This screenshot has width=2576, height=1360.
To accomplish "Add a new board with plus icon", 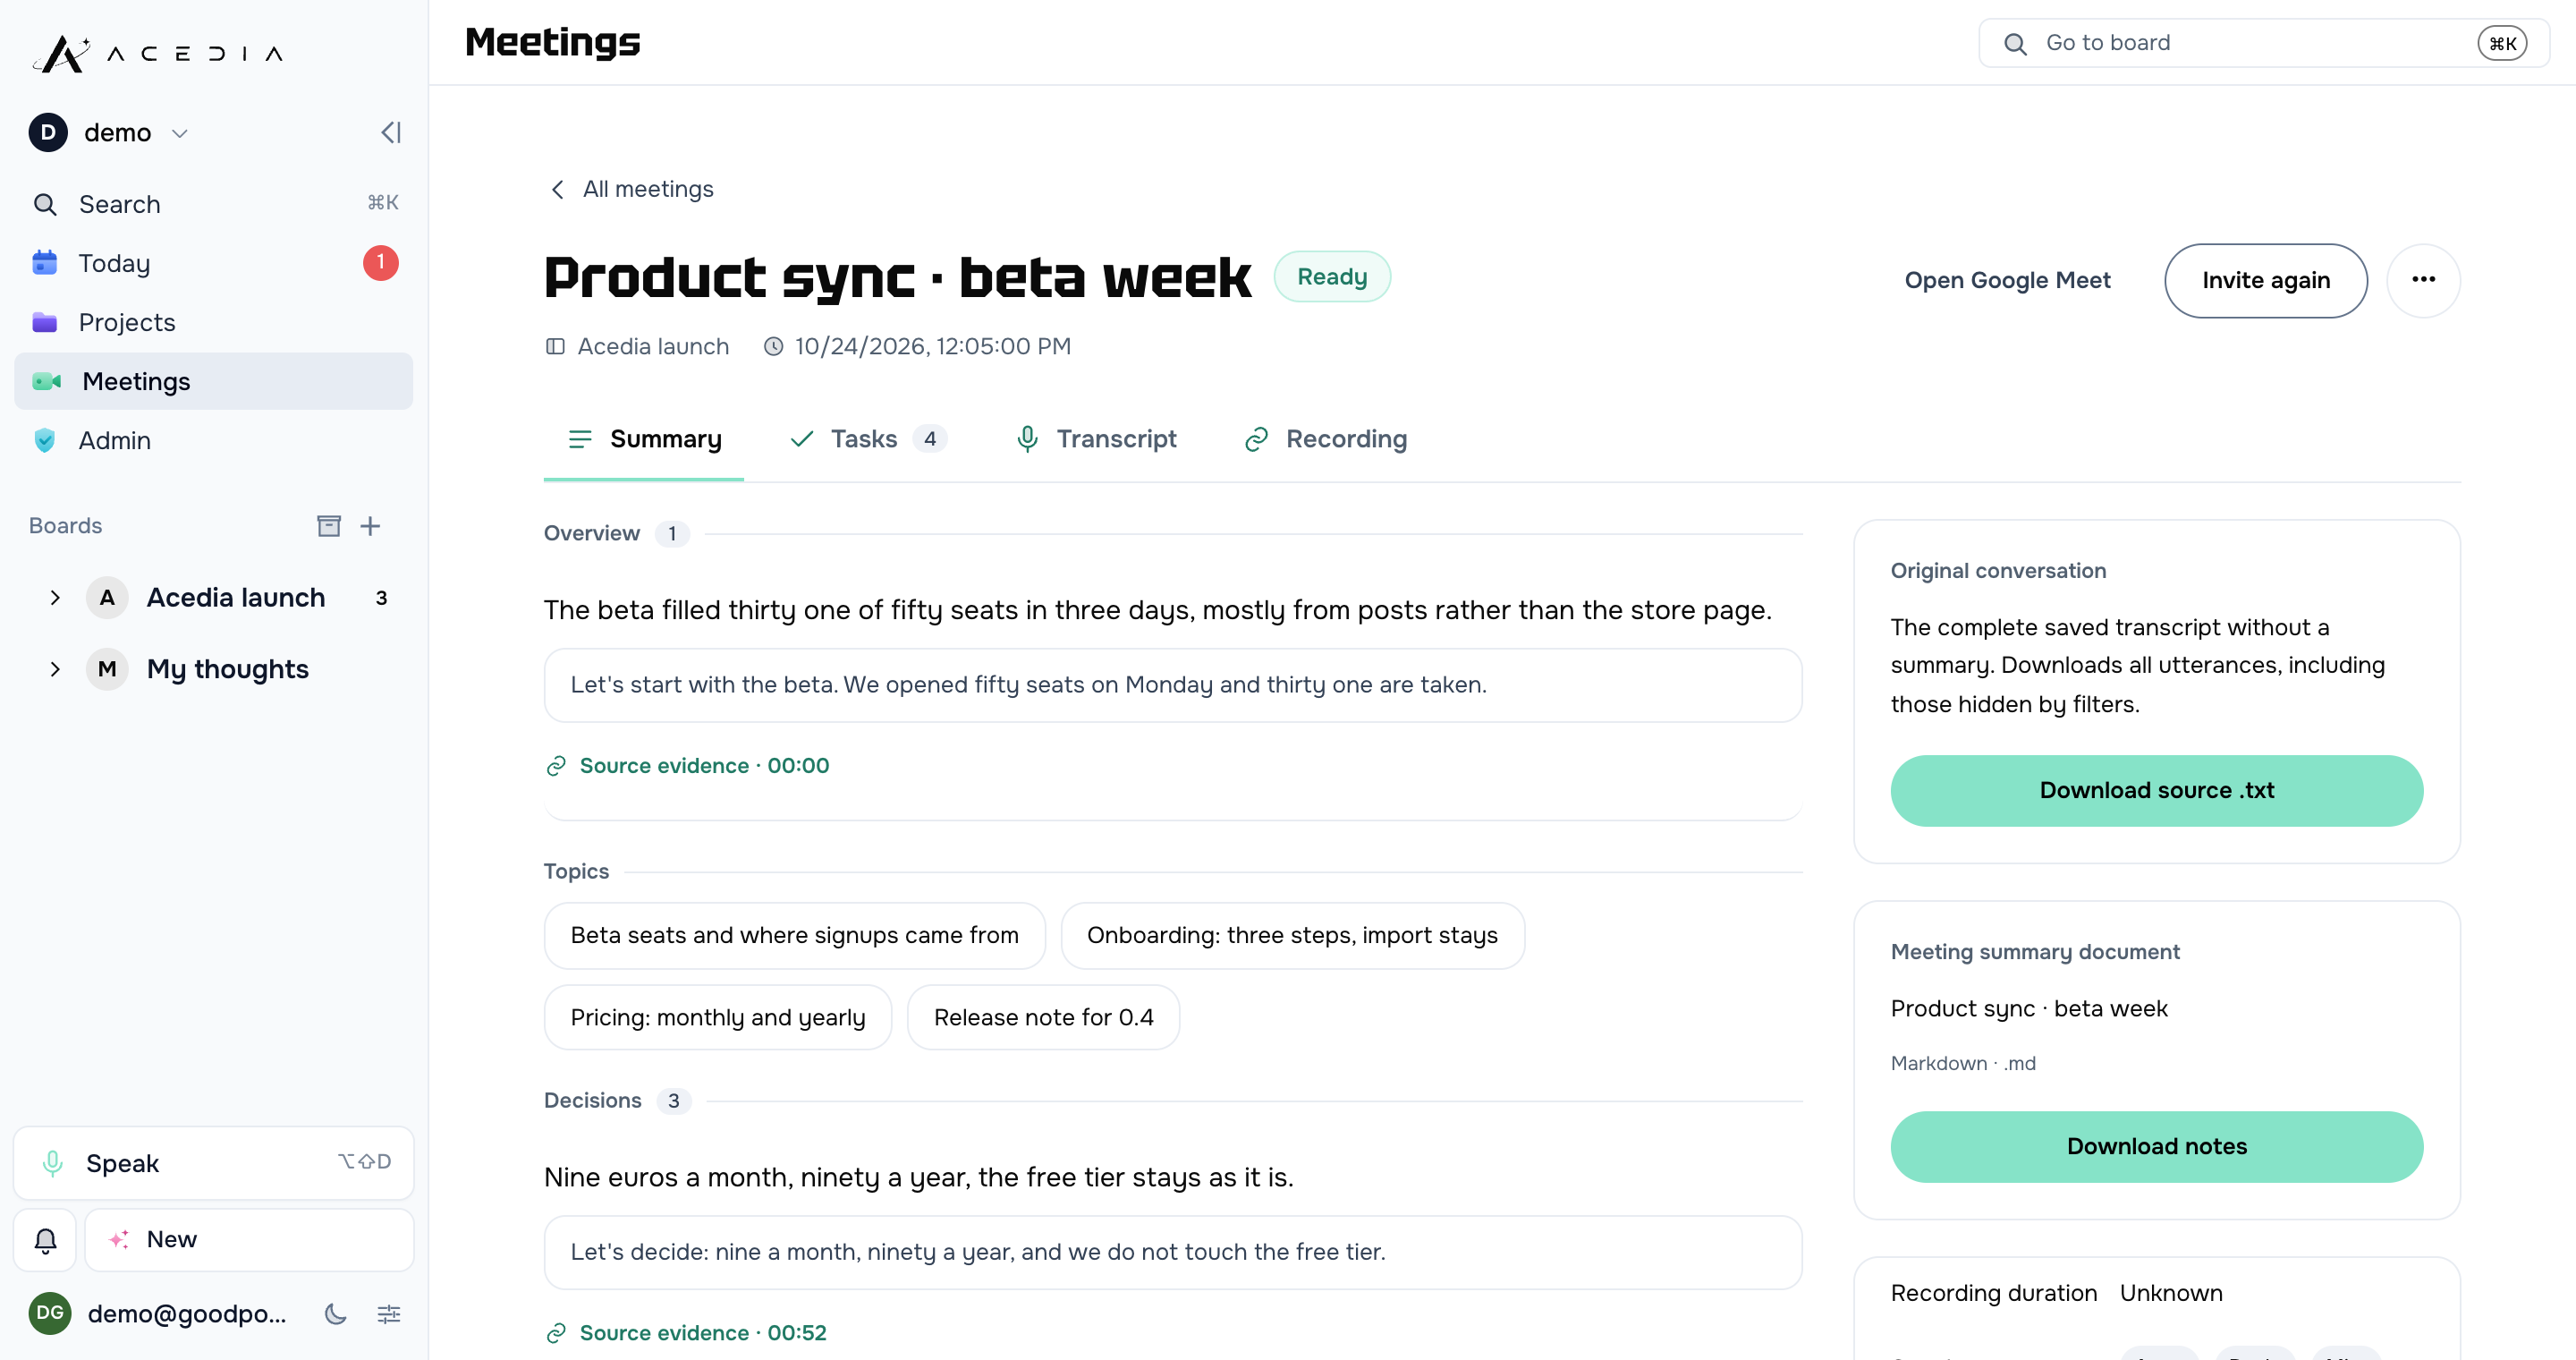I will pyautogui.click(x=370, y=526).
